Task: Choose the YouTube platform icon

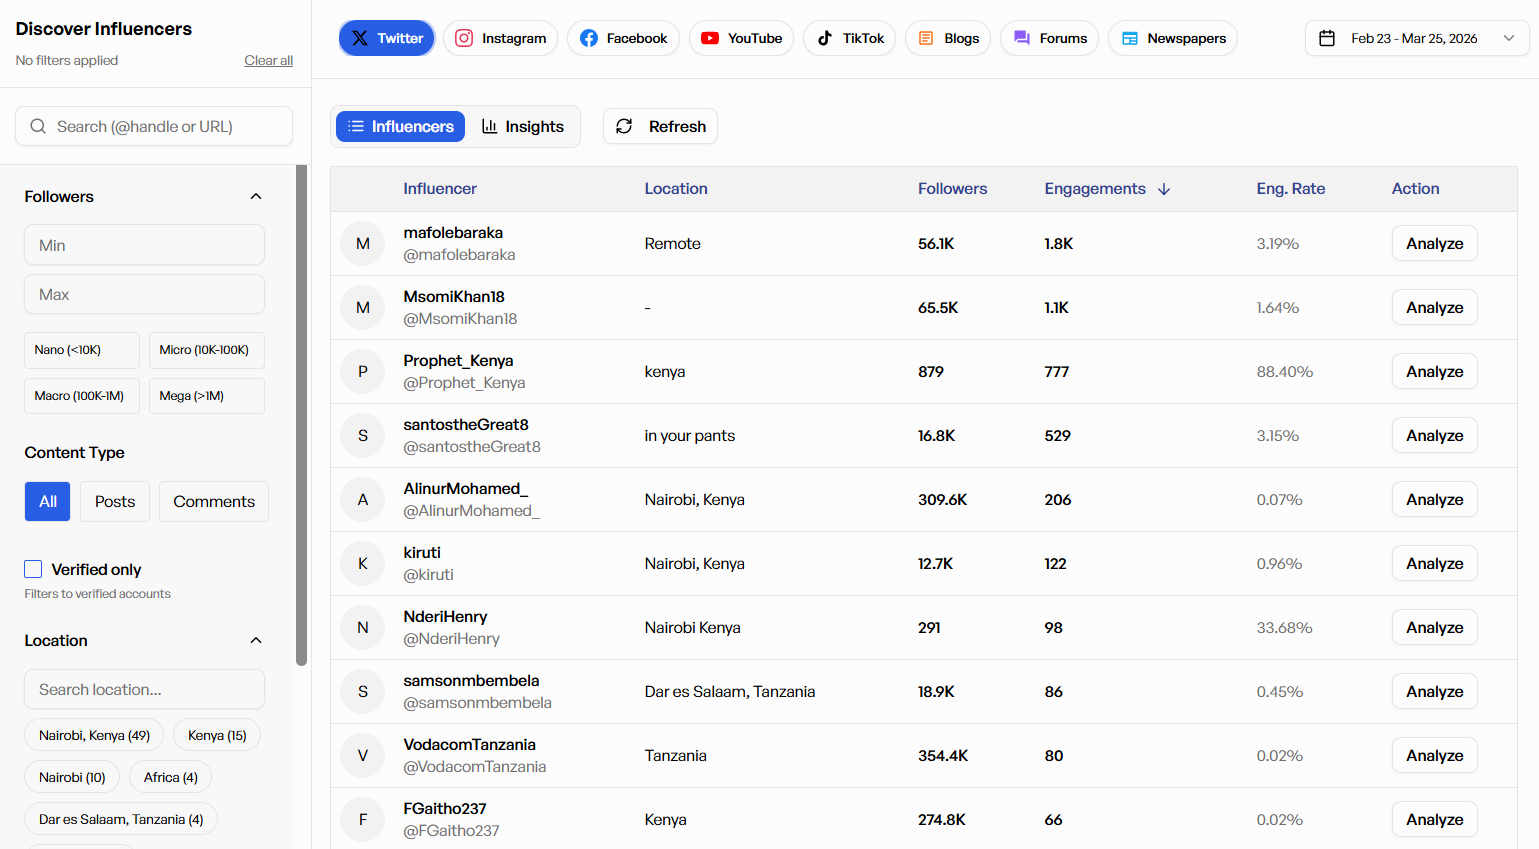Action: click(x=710, y=38)
